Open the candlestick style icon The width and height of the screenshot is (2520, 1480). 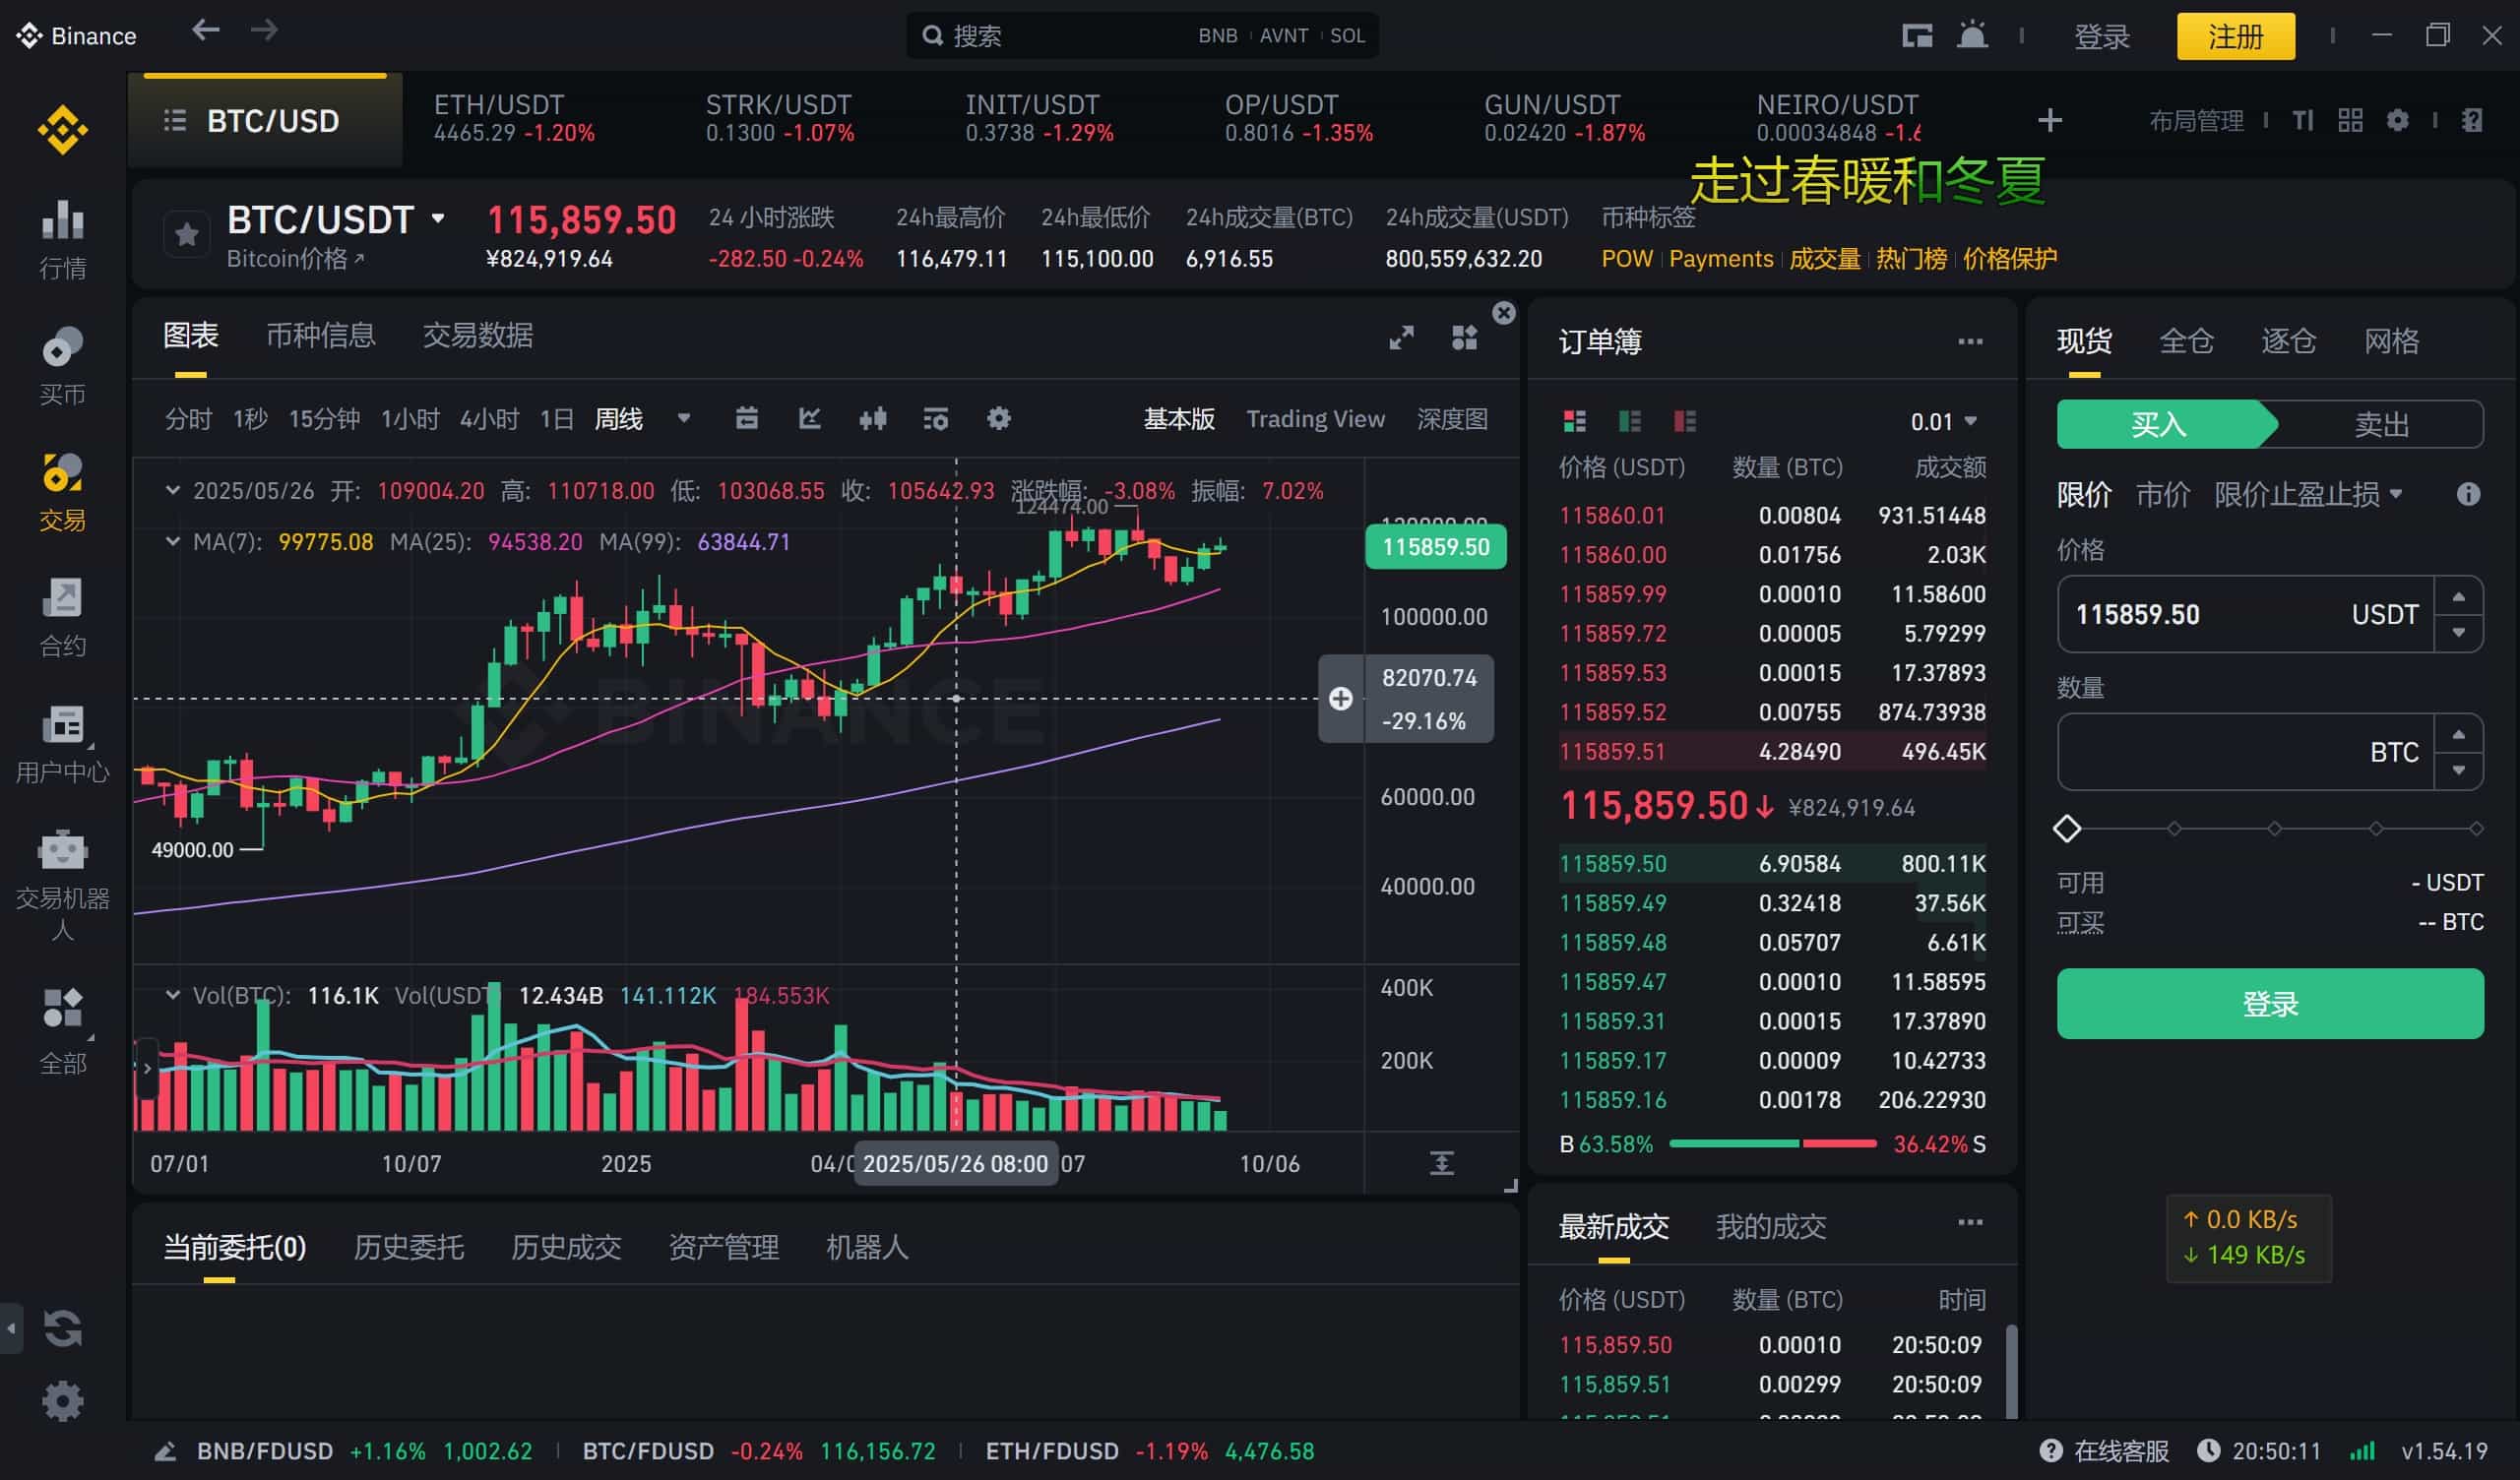[x=872, y=418]
